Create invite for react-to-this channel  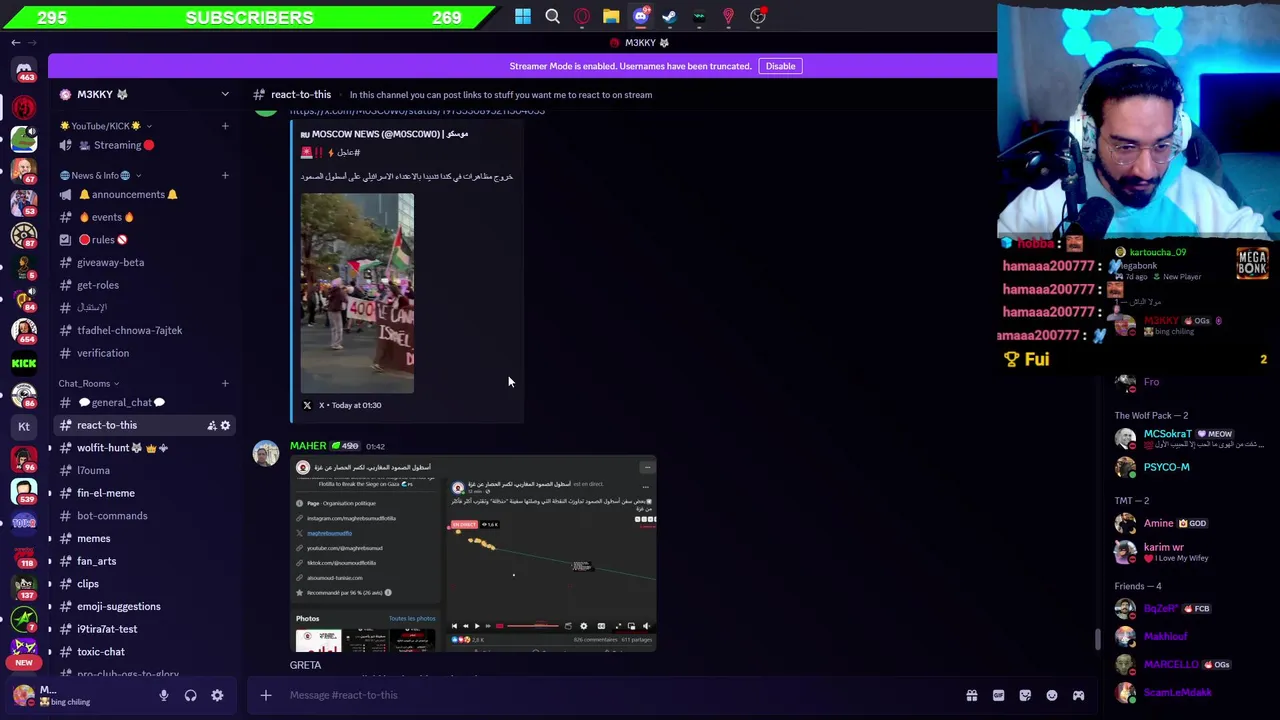click(211, 426)
